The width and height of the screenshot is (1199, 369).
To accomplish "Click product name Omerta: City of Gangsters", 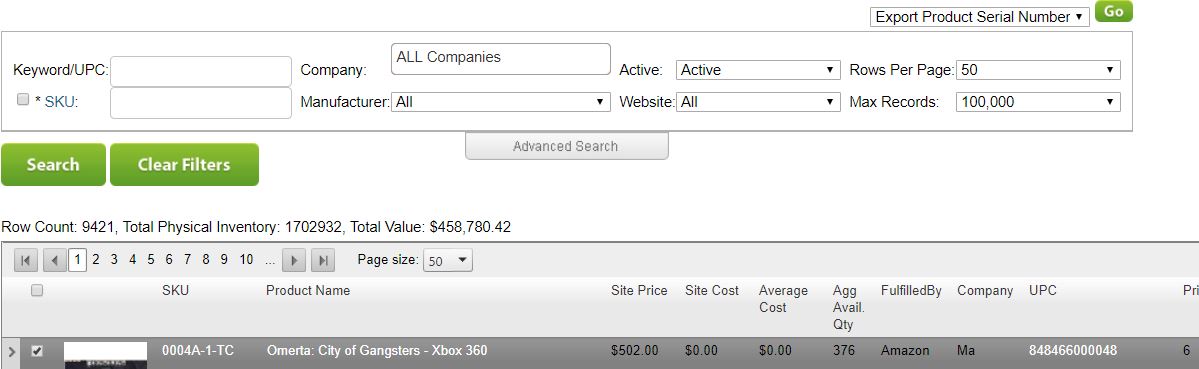I will (x=377, y=351).
